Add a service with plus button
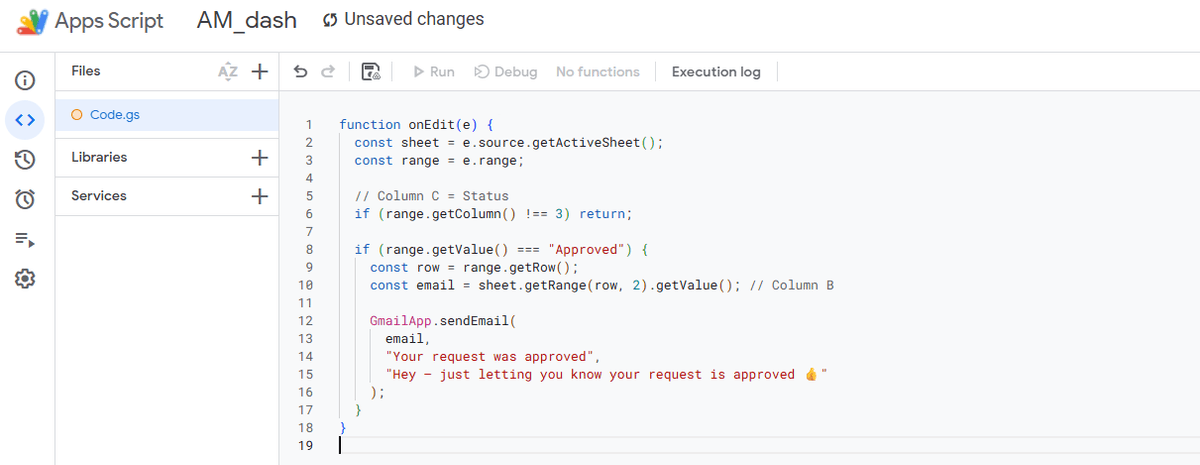This screenshot has height=465, width=1200. click(260, 197)
